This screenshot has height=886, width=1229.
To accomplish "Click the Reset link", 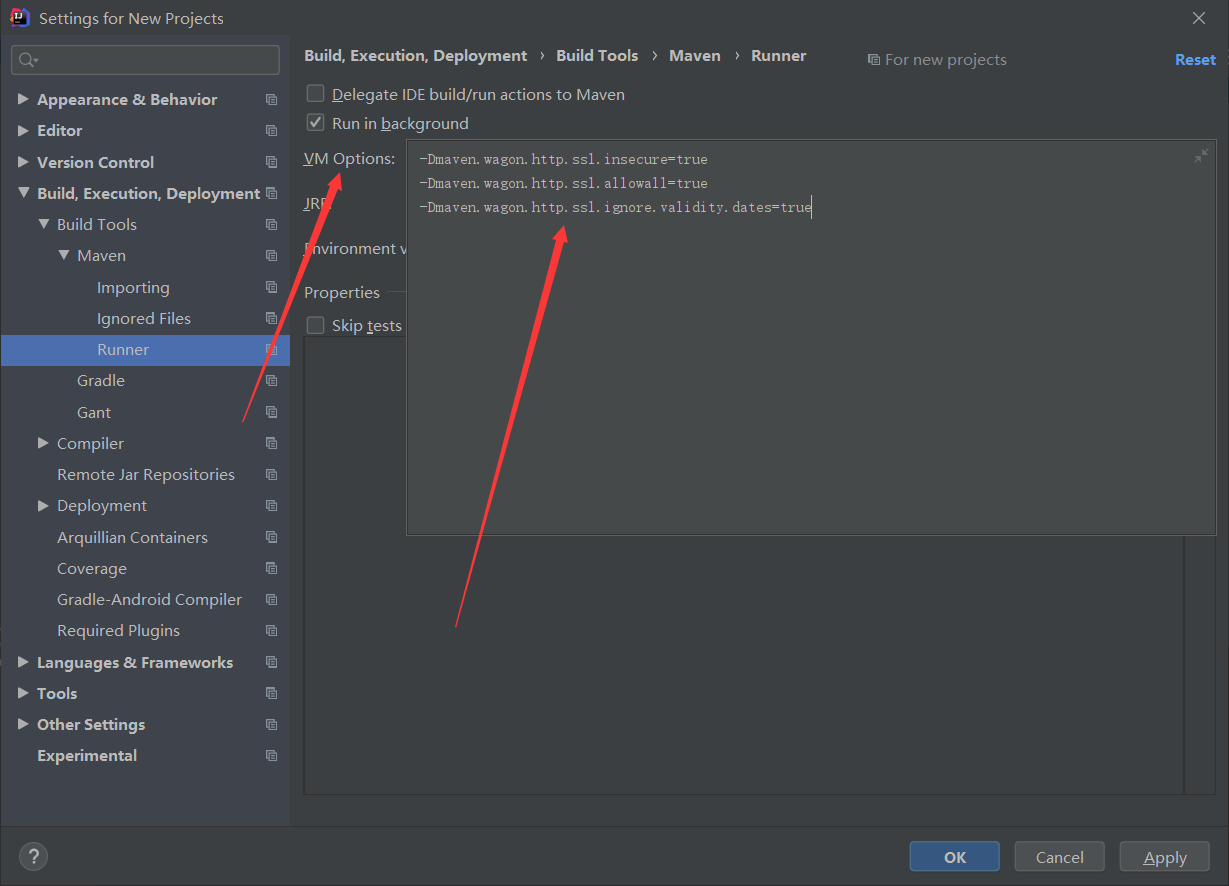I will 1195,60.
